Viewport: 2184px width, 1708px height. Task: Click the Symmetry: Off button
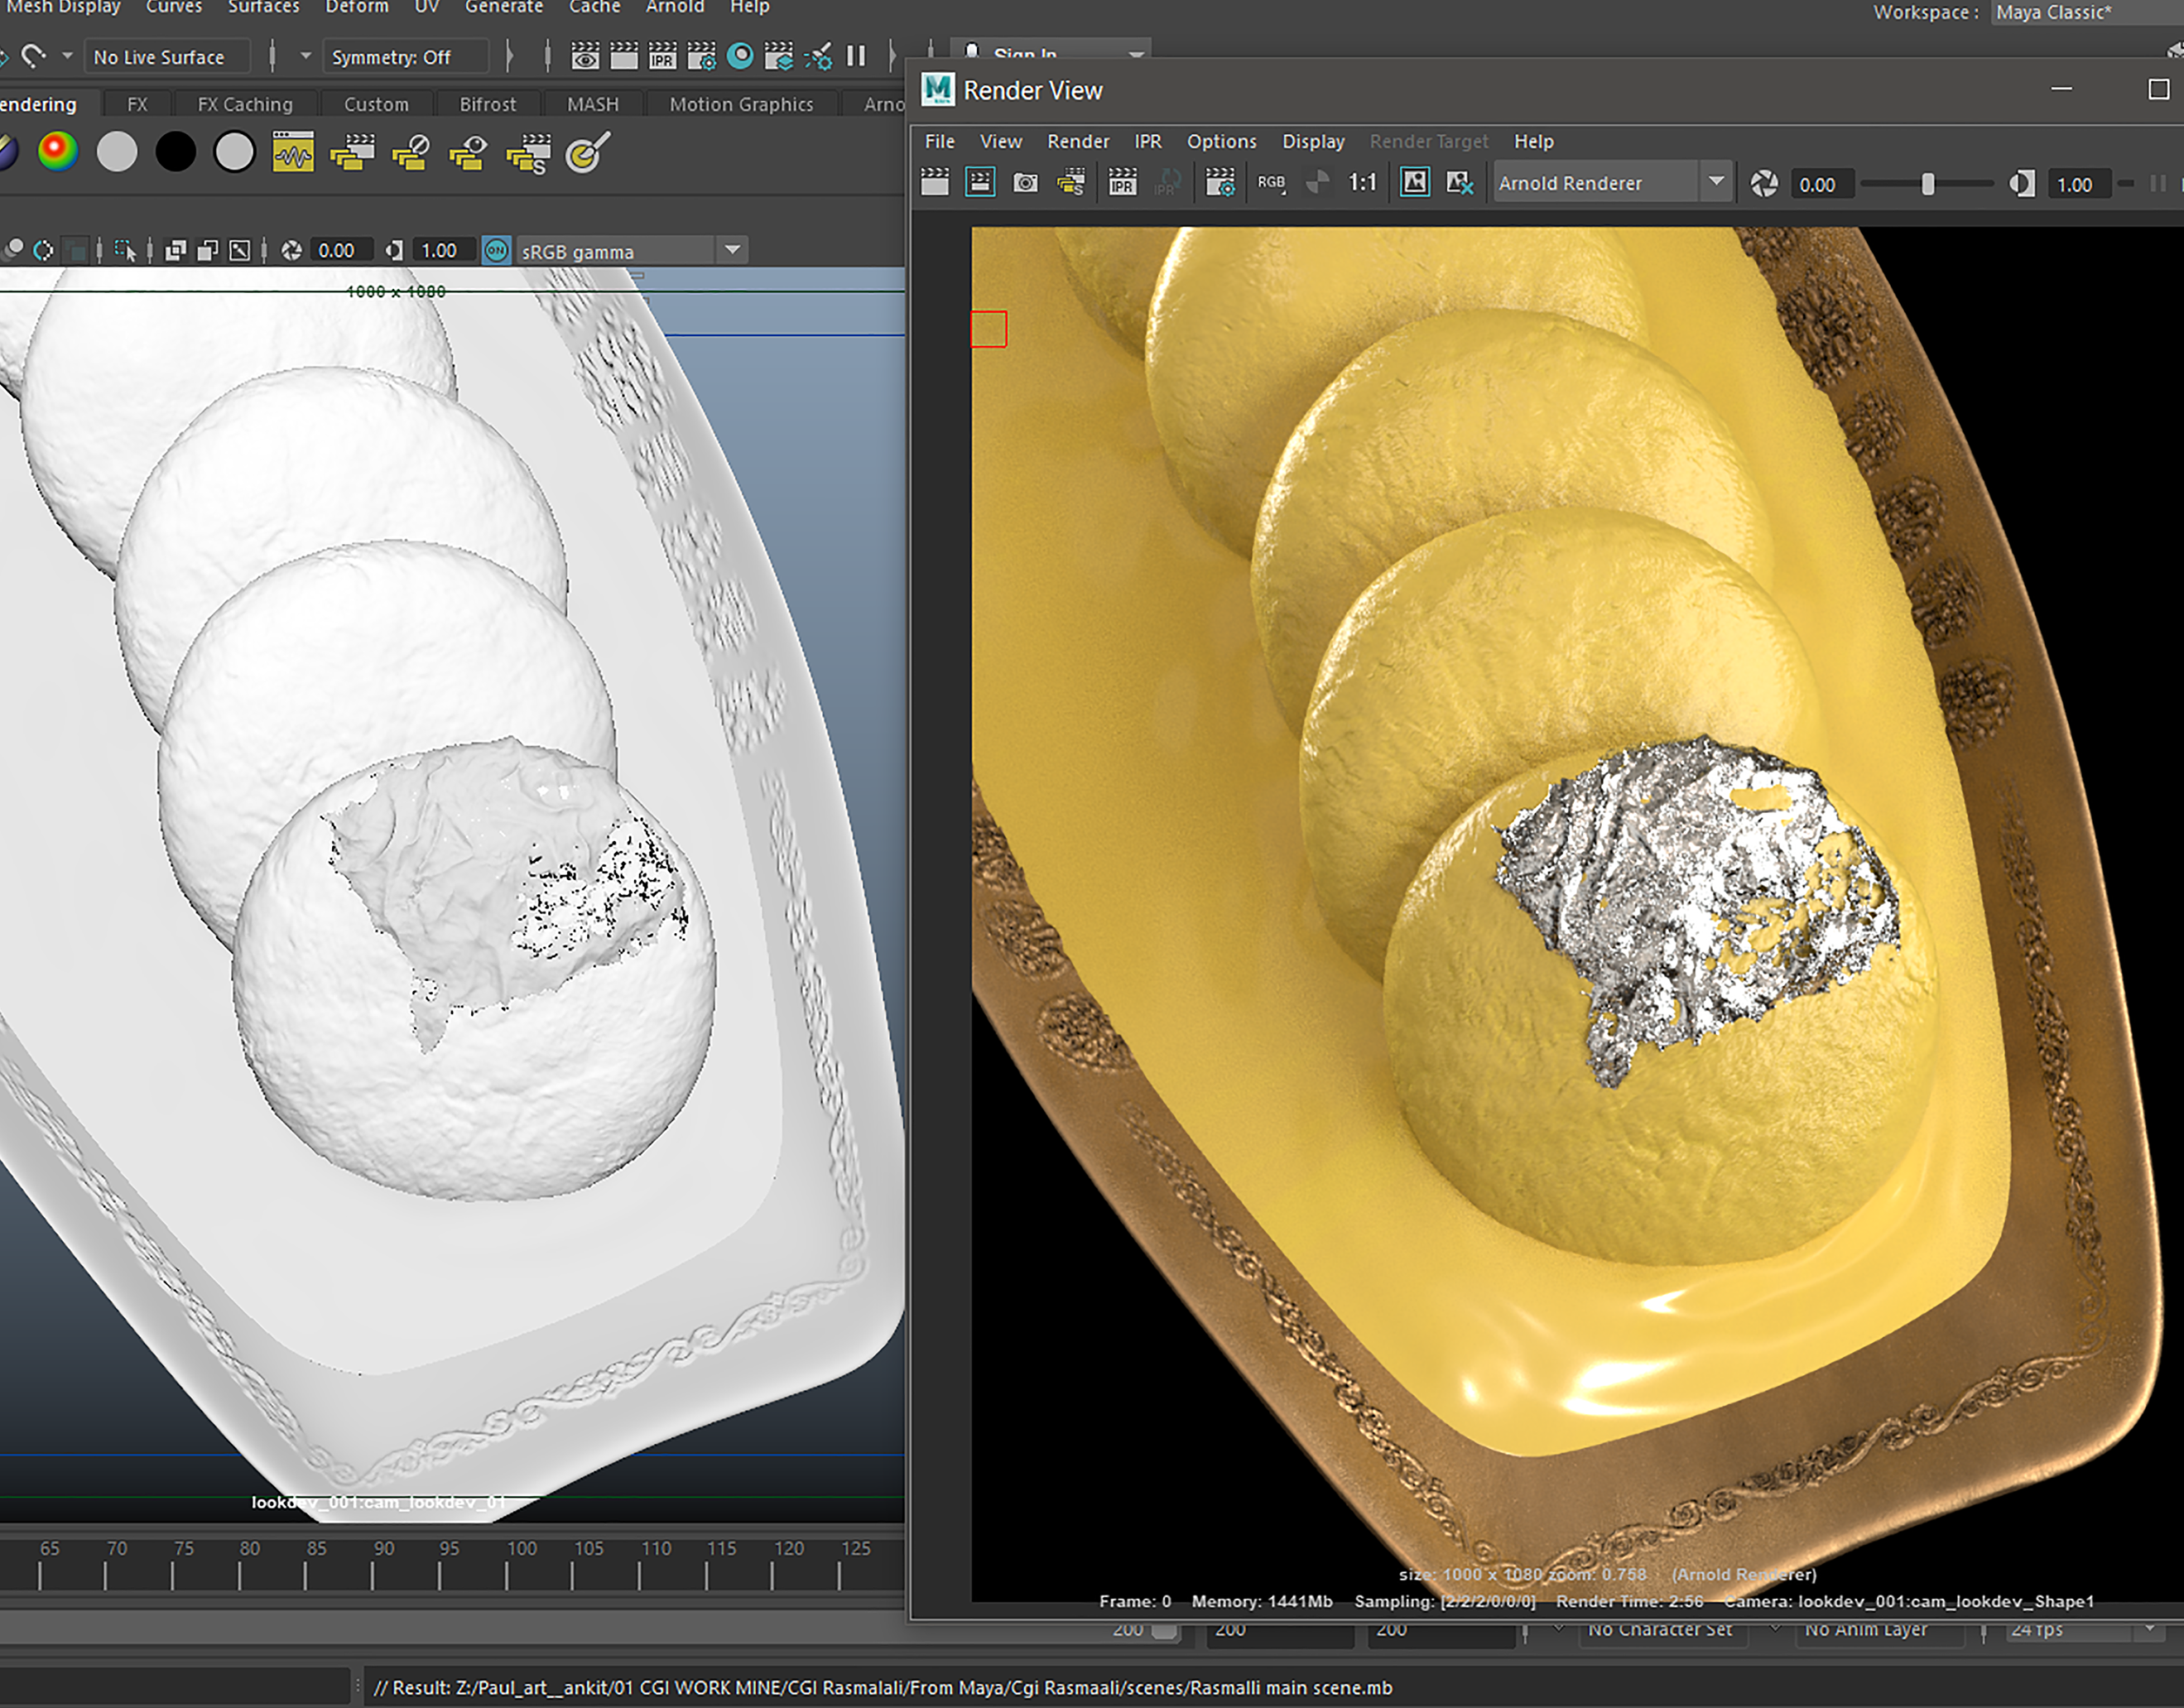click(x=391, y=57)
